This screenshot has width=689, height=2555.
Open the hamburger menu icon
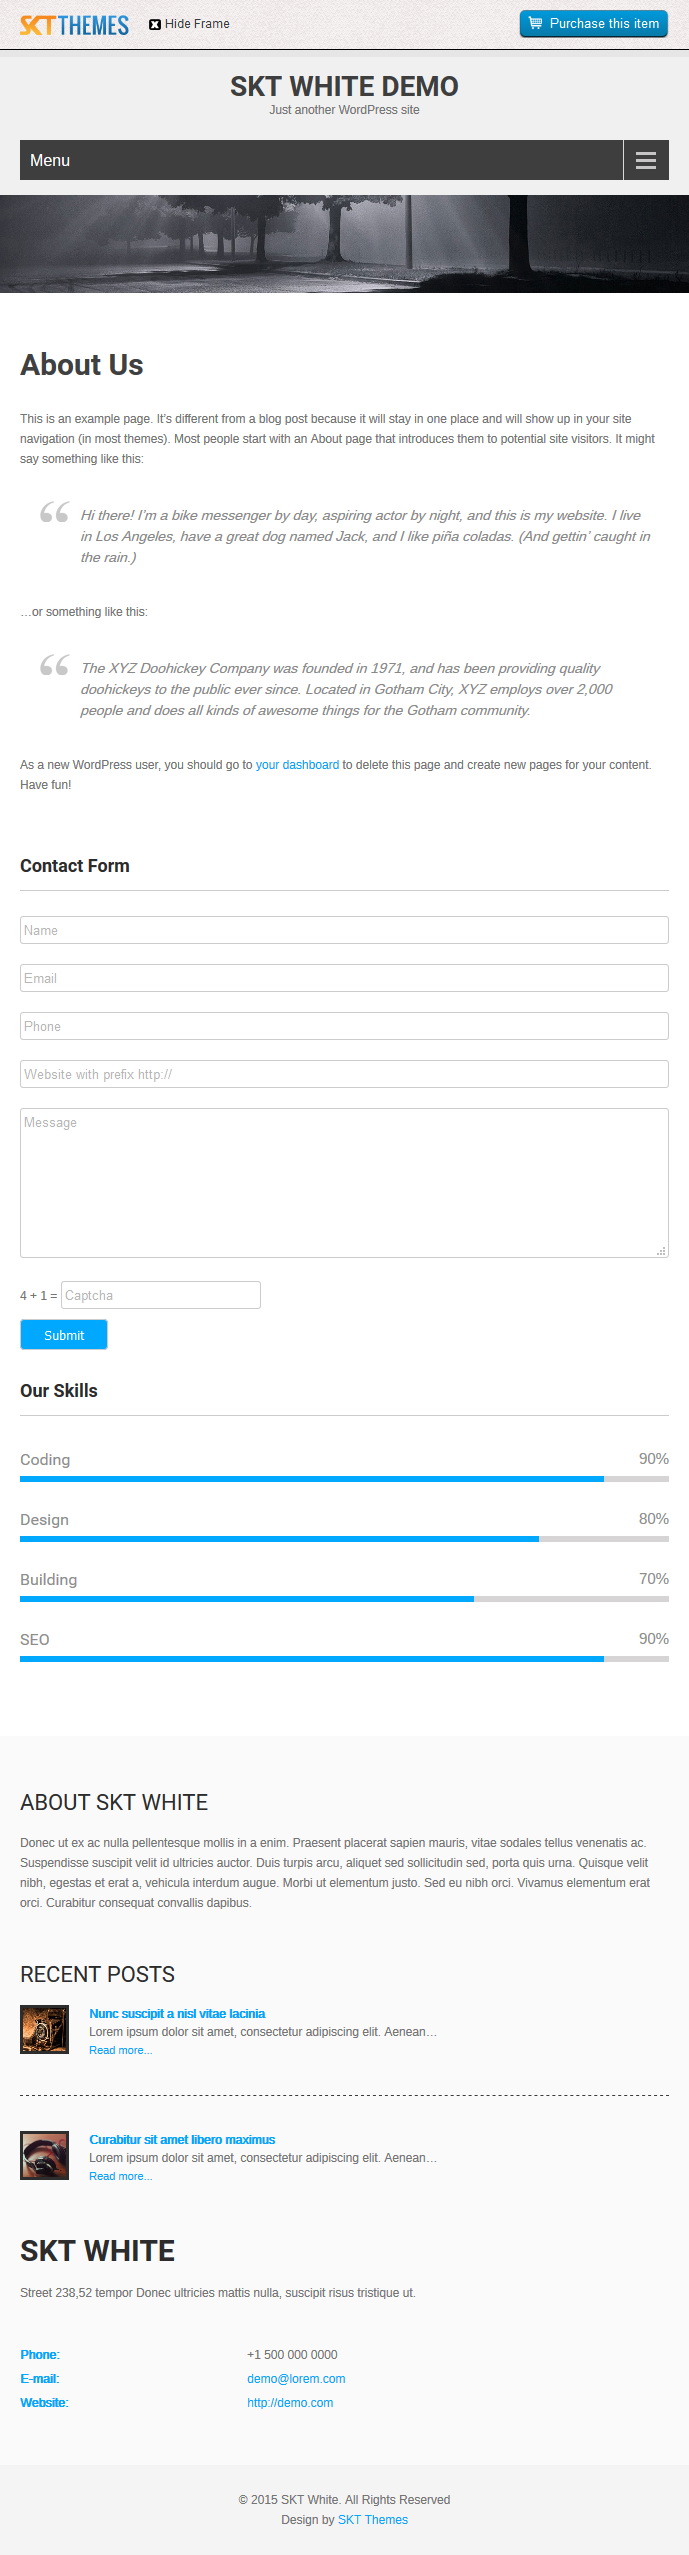coord(646,160)
